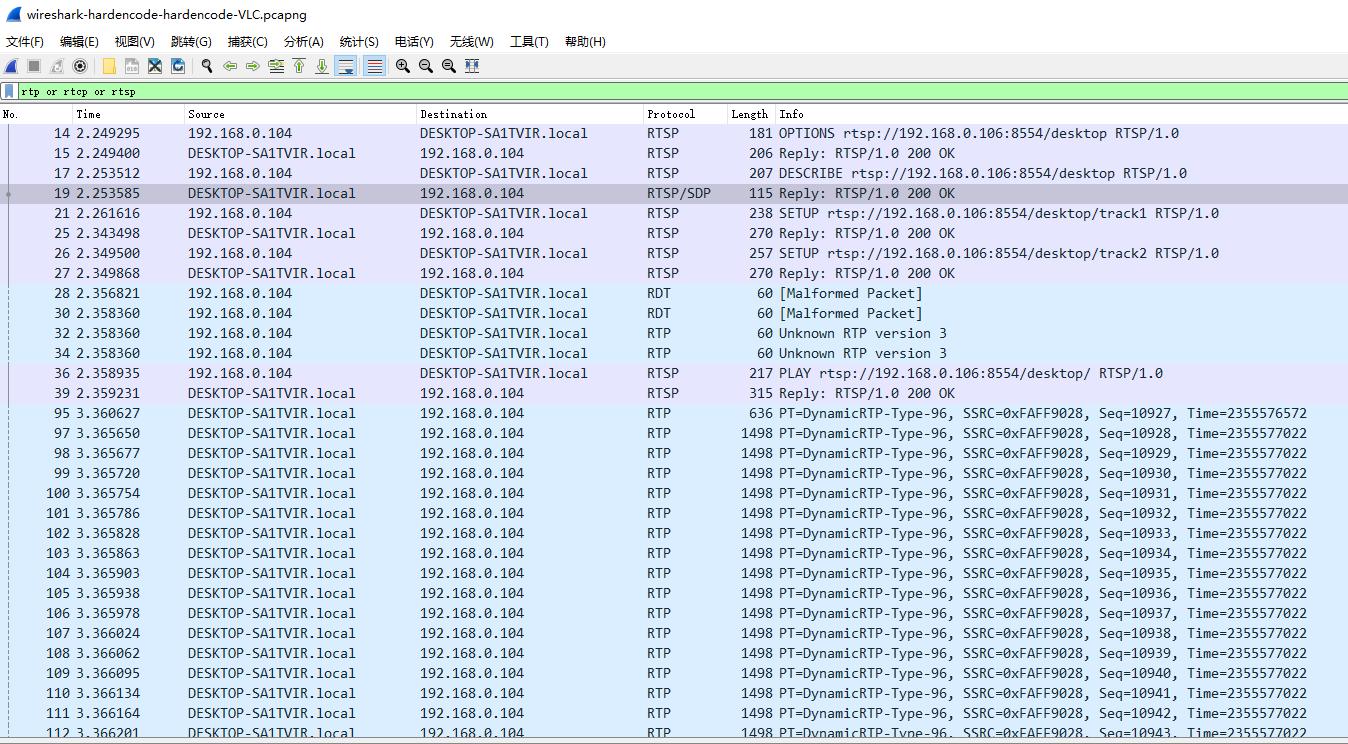Image resolution: width=1348 pixels, height=744 pixels.
Task: Open a saved capture file
Action: (110, 66)
